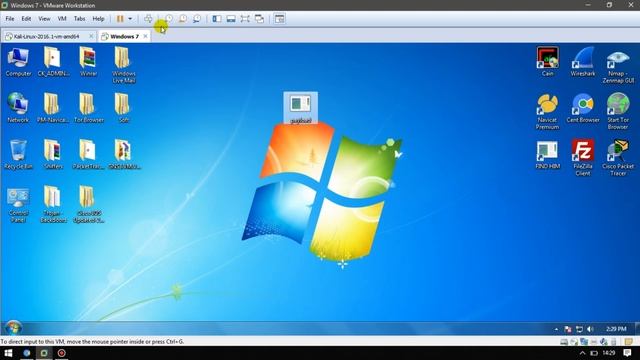
Task: Open the Windows 7 volume control
Action: [x=590, y=329]
